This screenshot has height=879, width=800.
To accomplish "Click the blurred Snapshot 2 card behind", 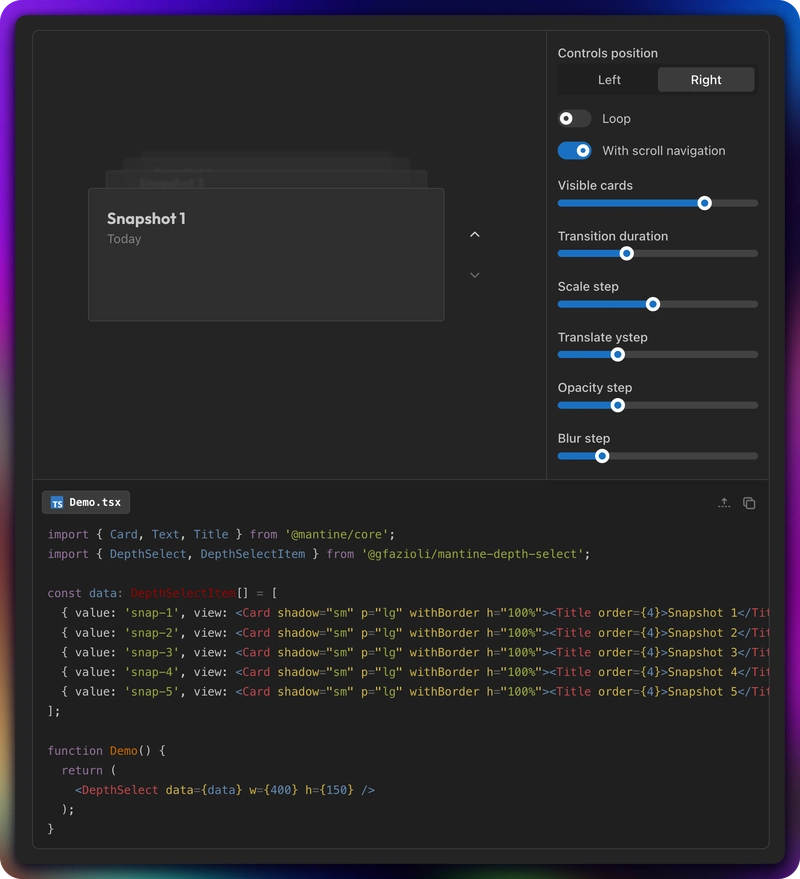I will tap(266, 179).
